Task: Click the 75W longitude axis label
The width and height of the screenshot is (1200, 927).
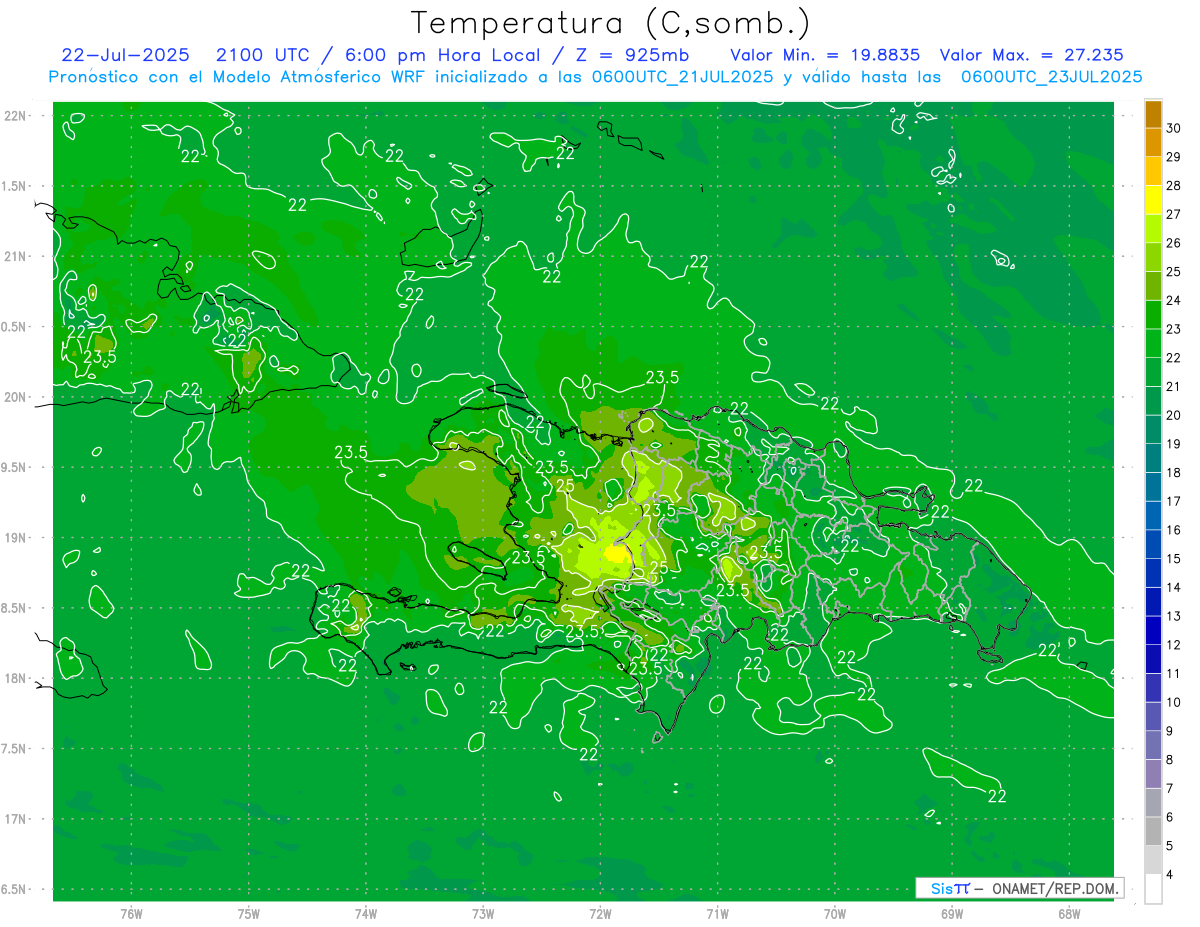Action: point(249,914)
